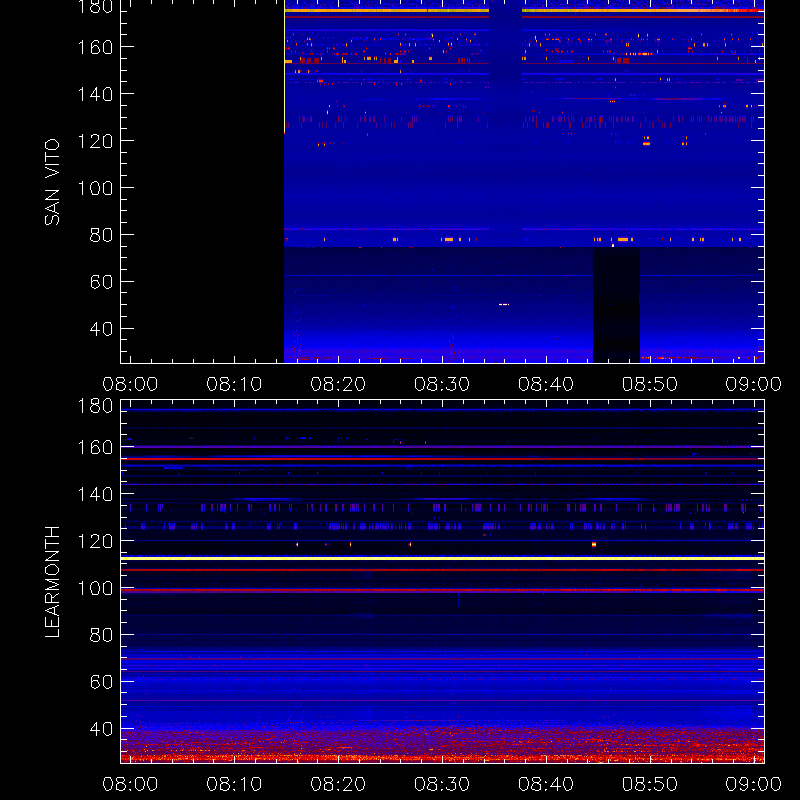Image resolution: width=800 pixels, height=800 pixels.
Task: Click the SAN VITO vertical axis title
Action: click(x=52, y=182)
